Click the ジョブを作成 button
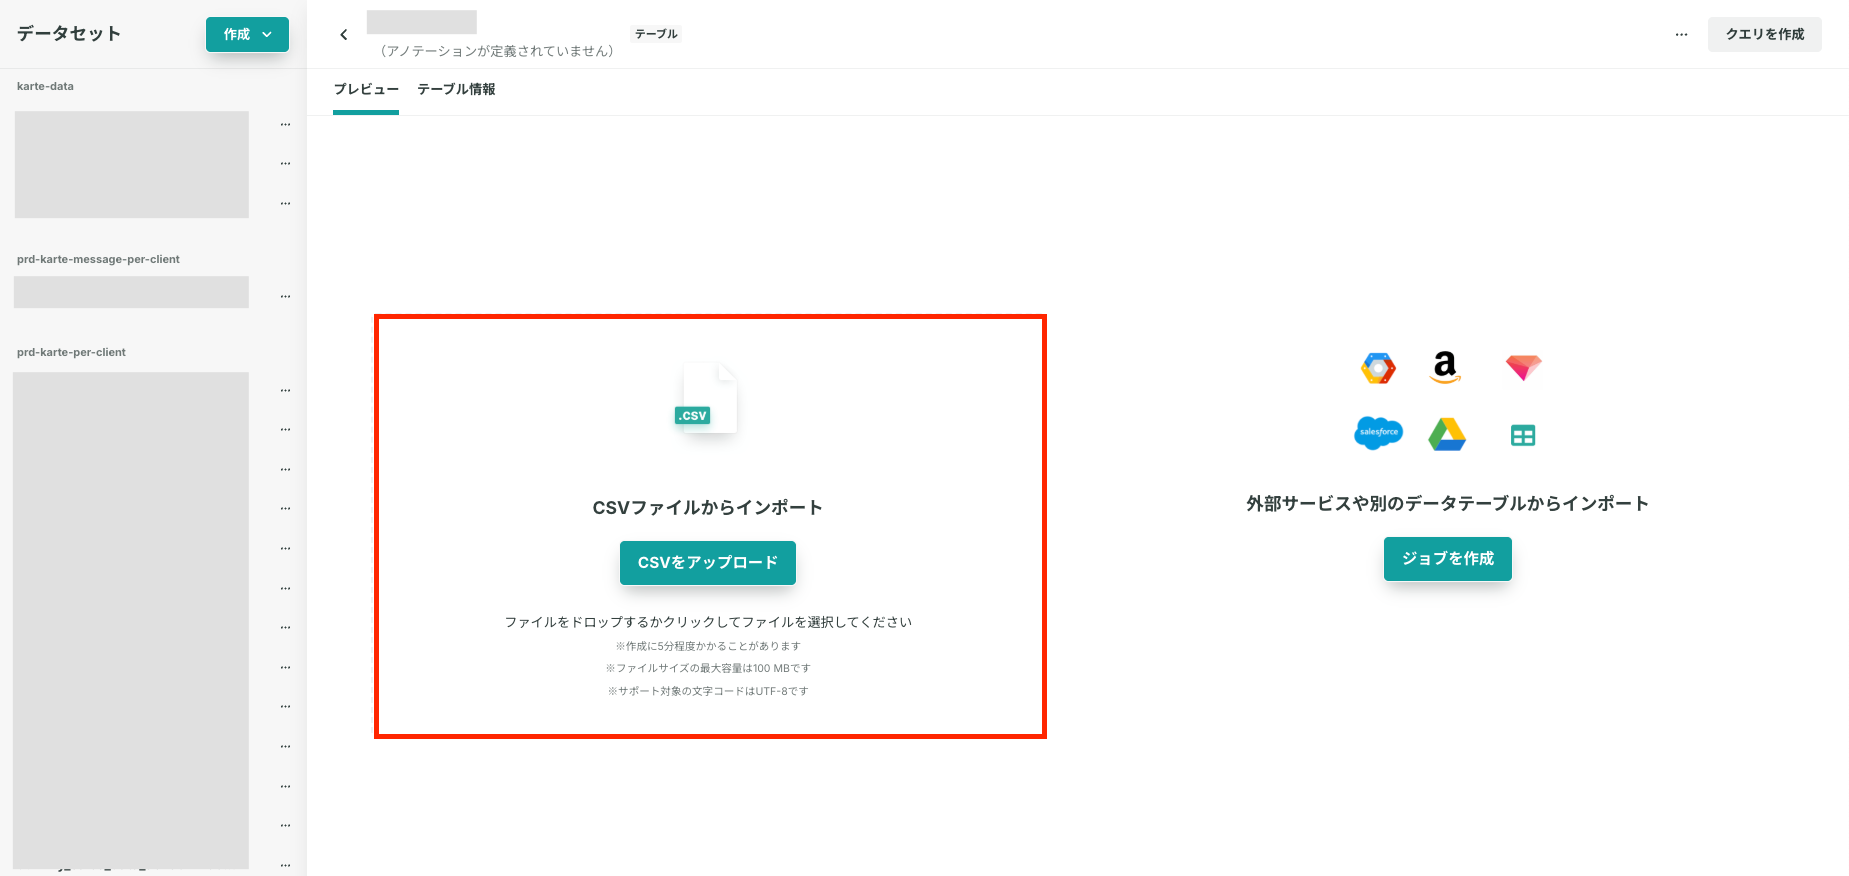 [1447, 558]
